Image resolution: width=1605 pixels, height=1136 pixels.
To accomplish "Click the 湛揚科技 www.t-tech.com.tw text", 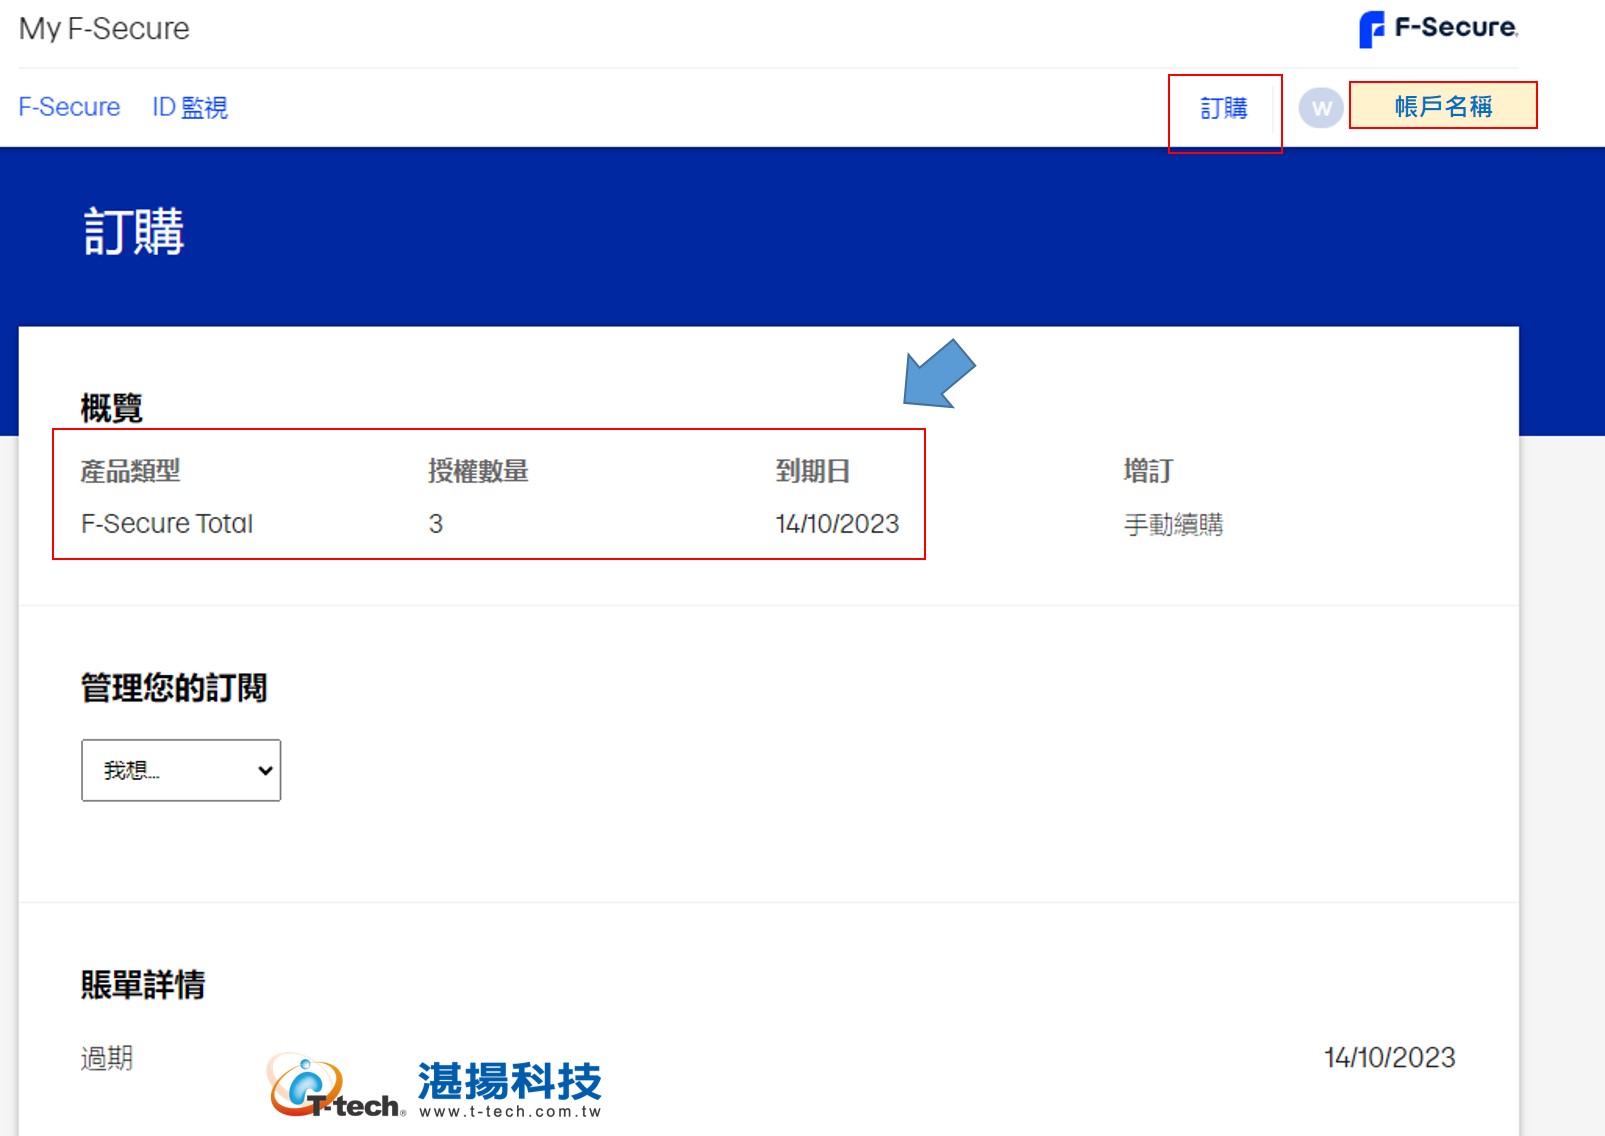I will [x=510, y=1090].
